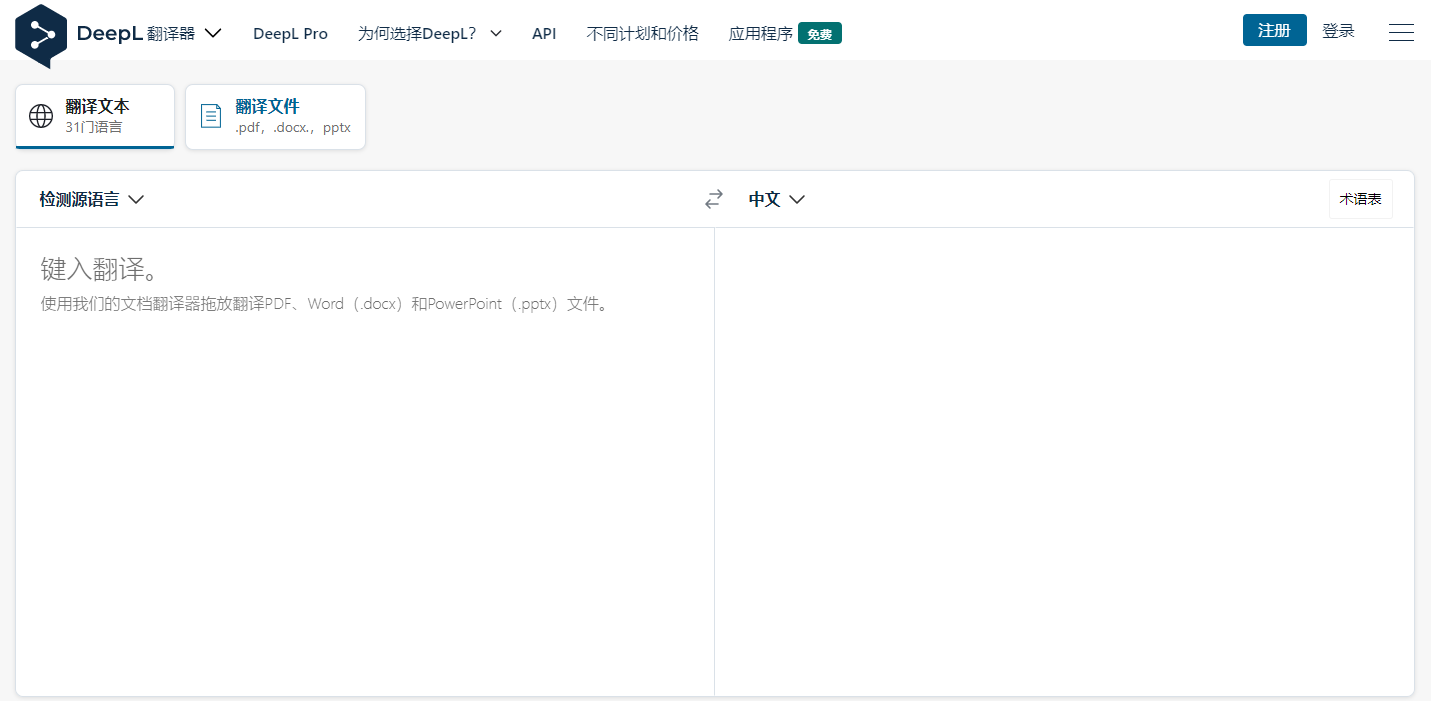Switch to the 翻译文件 tab
This screenshot has width=1431, height=701.
point(275,116)
